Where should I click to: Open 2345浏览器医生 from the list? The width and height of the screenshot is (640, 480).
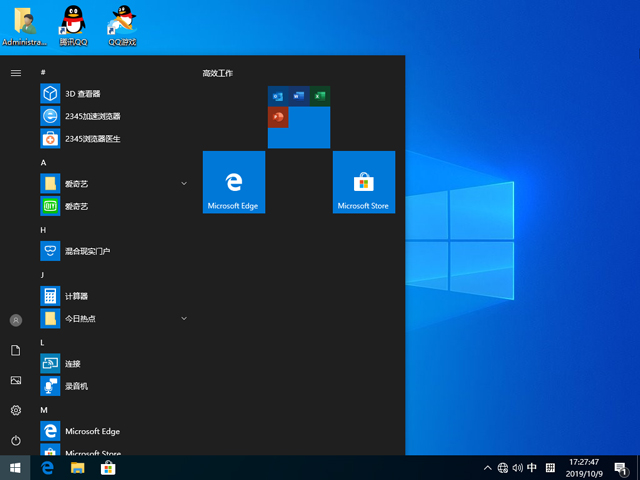(114, 139)
